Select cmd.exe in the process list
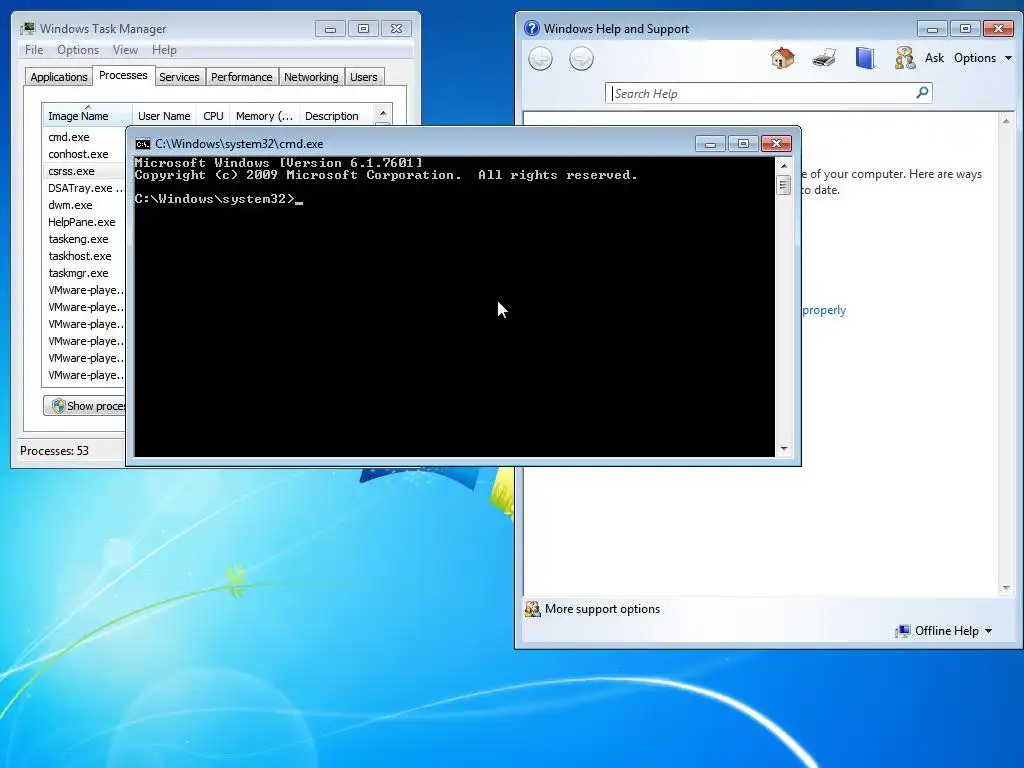This screenshot has width=1024, height=768. tap(84, 137)
